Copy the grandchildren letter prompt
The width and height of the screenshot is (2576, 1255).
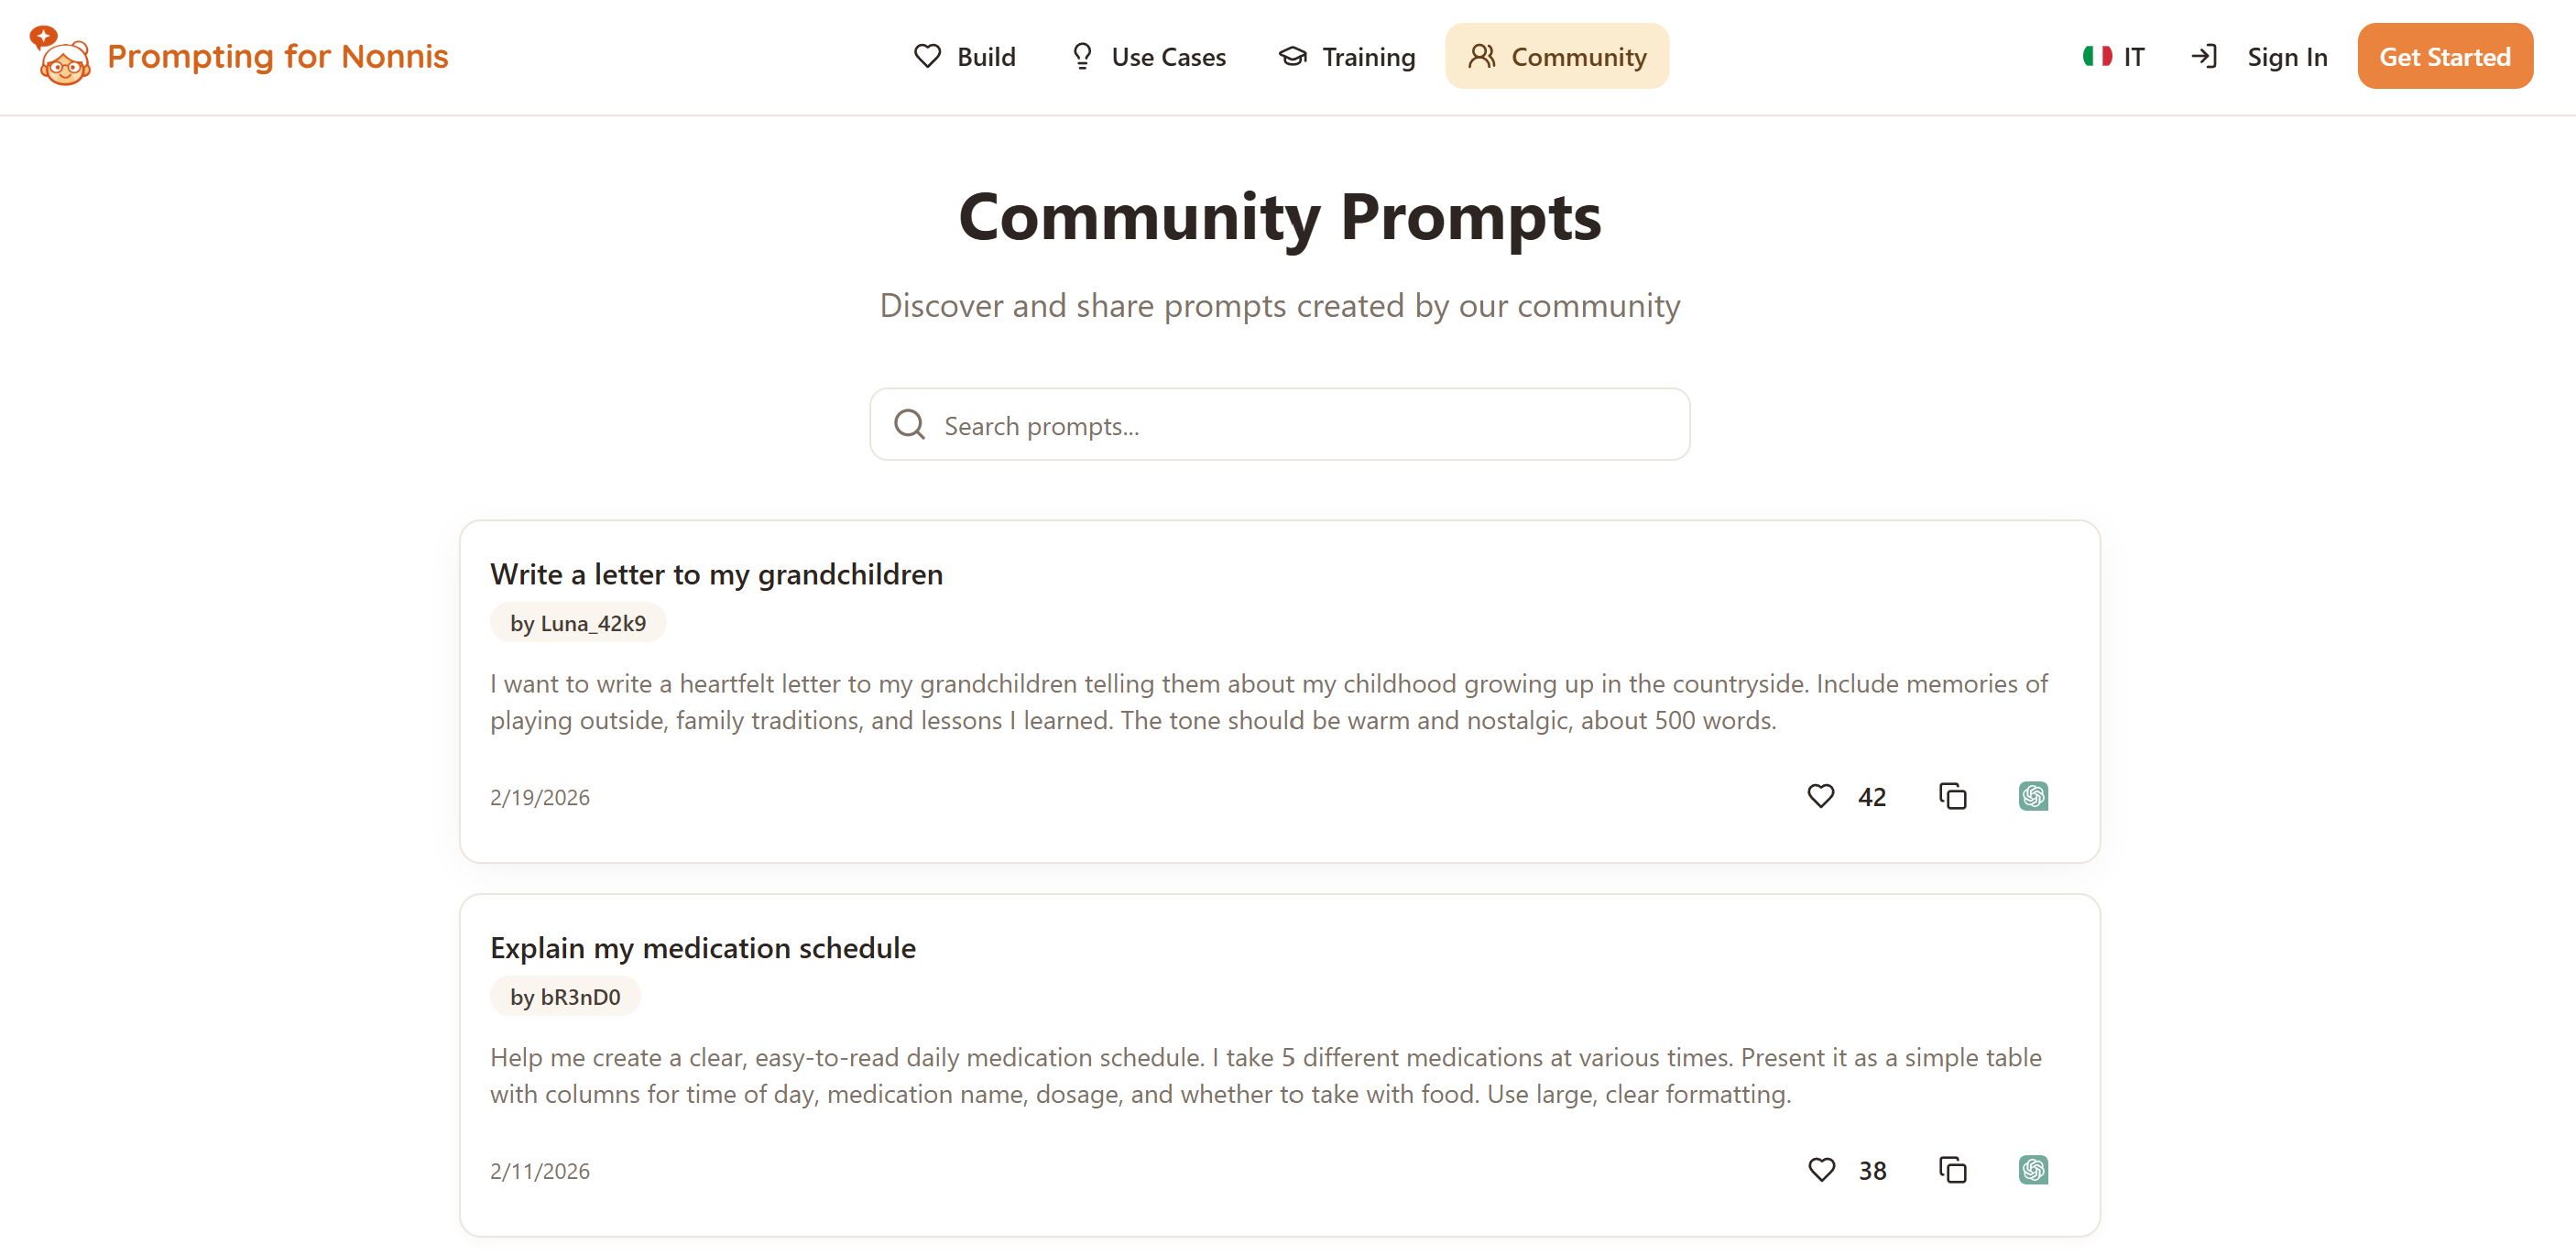point(1952,796)
